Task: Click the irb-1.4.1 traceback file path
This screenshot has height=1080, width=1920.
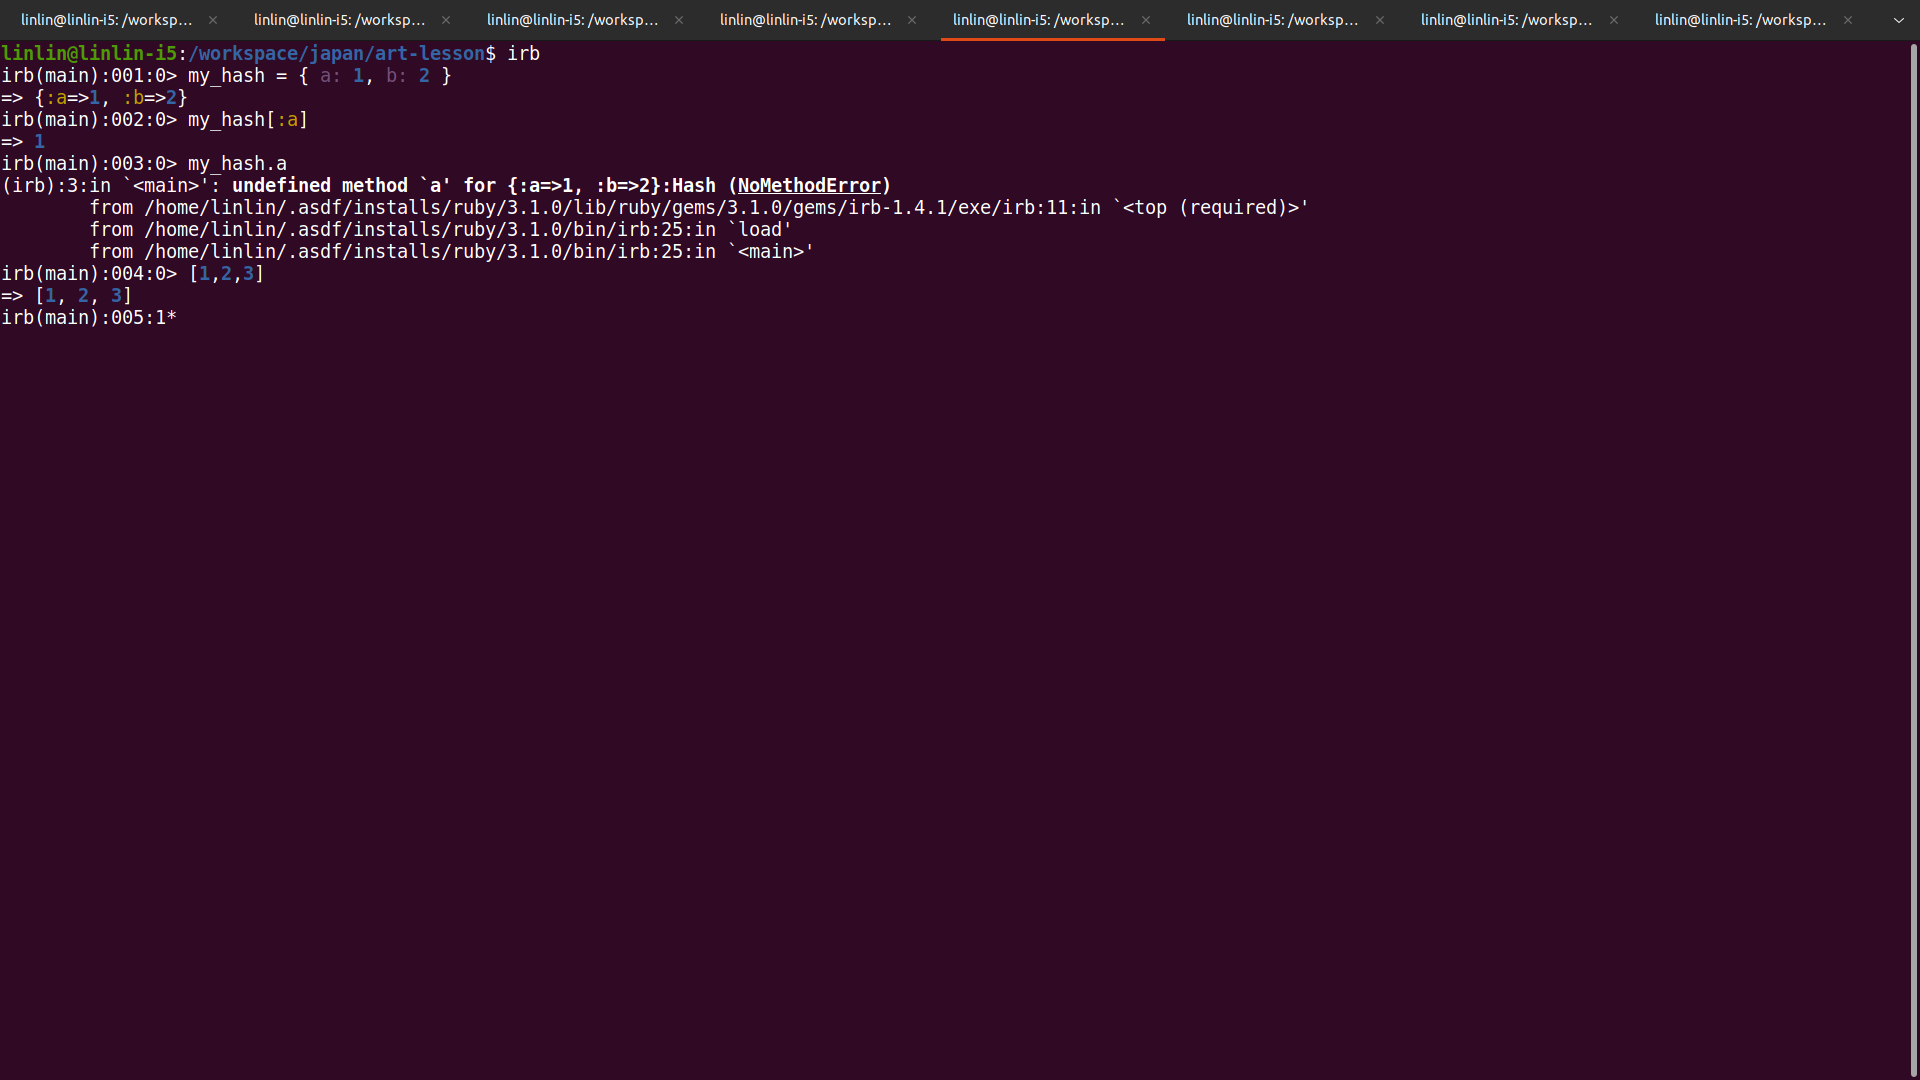Action: pyautogui.click(x=700, y=207)
